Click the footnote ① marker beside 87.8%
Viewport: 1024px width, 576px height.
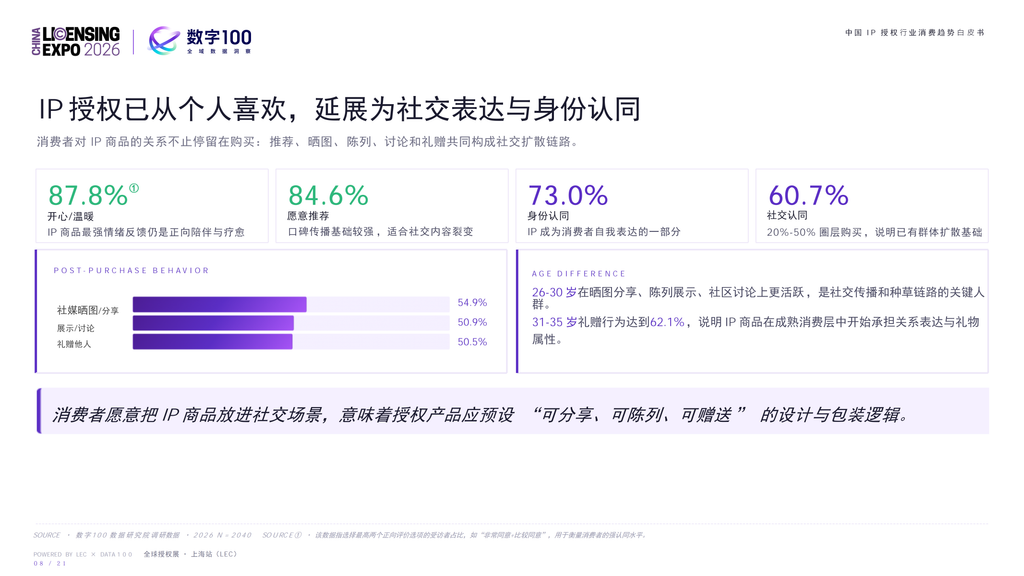click(134, 188)
